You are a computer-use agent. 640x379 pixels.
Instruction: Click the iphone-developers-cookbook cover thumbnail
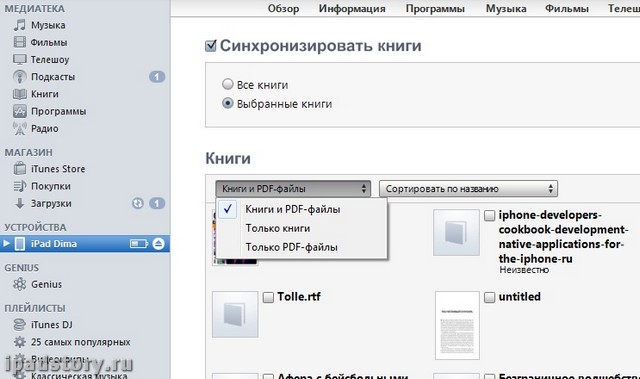click(x=456, y=233)
